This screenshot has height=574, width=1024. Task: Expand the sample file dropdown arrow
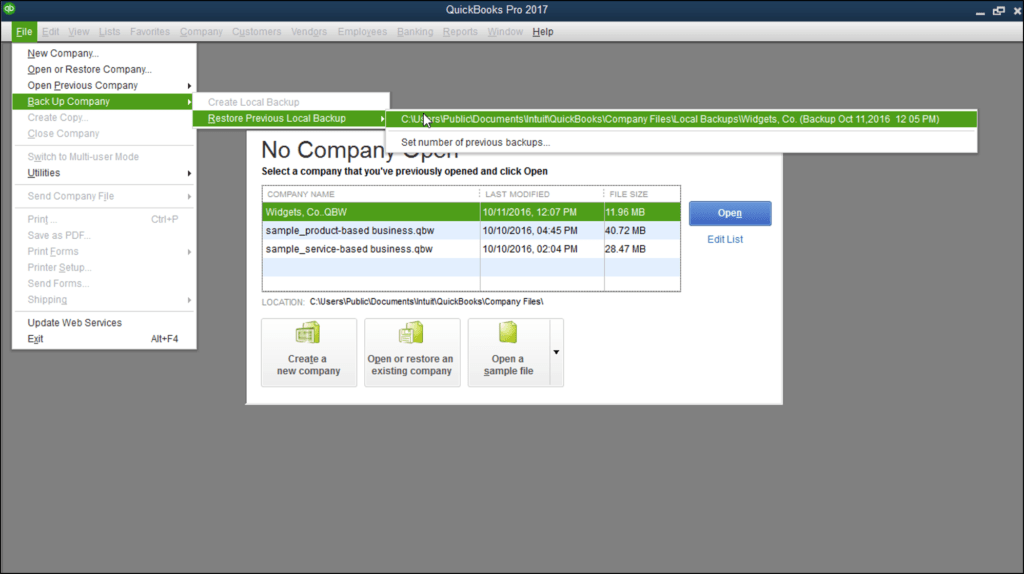tap(556, 352)
